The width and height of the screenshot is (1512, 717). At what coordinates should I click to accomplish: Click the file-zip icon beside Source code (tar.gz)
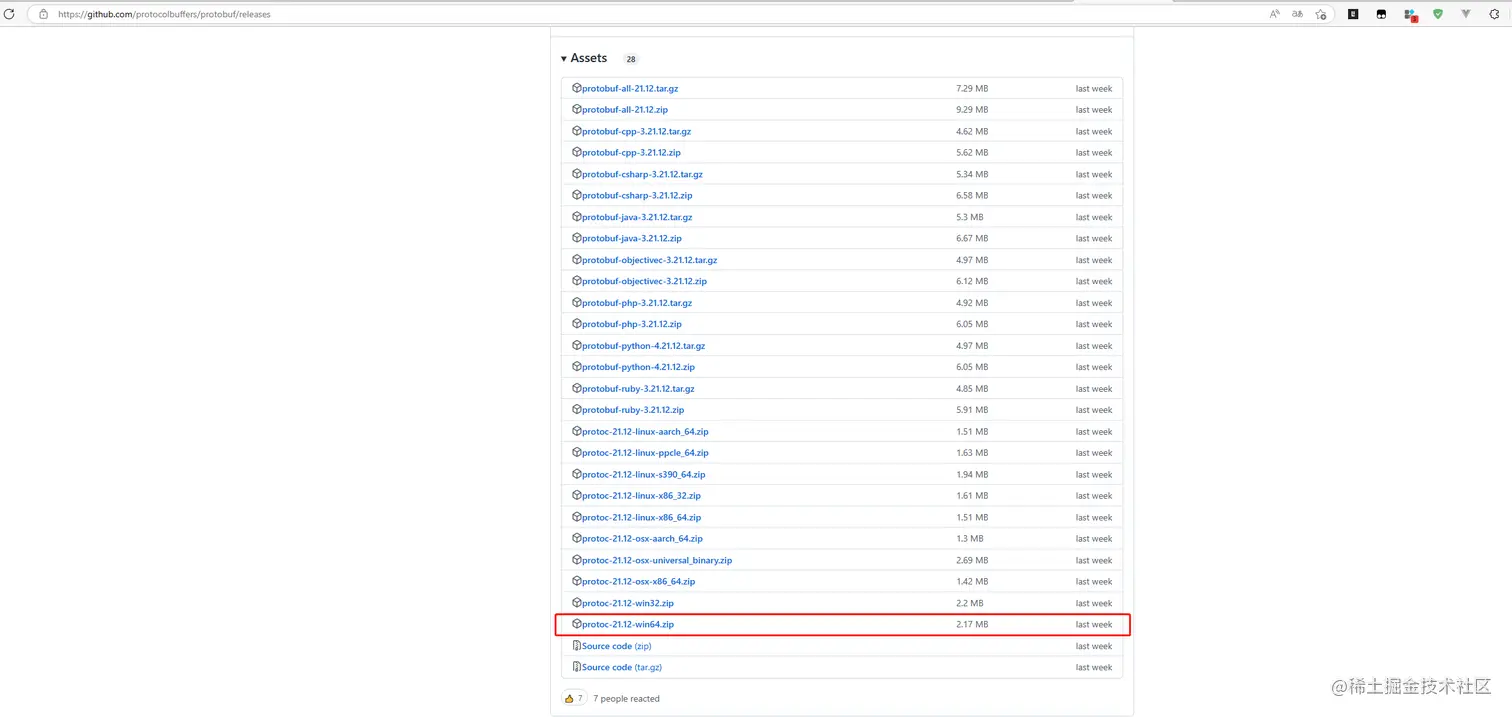[x=577, y=667]
